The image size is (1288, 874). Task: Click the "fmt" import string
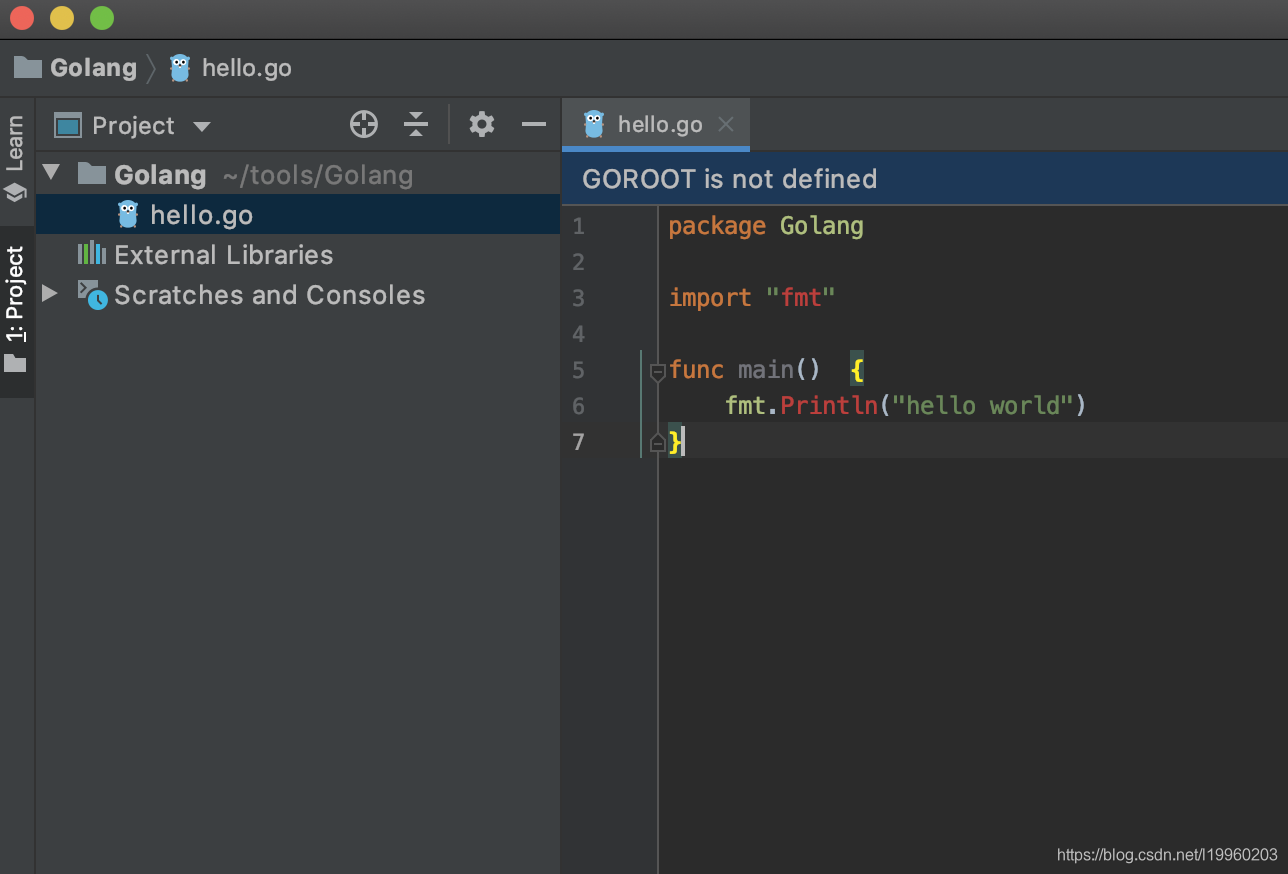point(800,298)
